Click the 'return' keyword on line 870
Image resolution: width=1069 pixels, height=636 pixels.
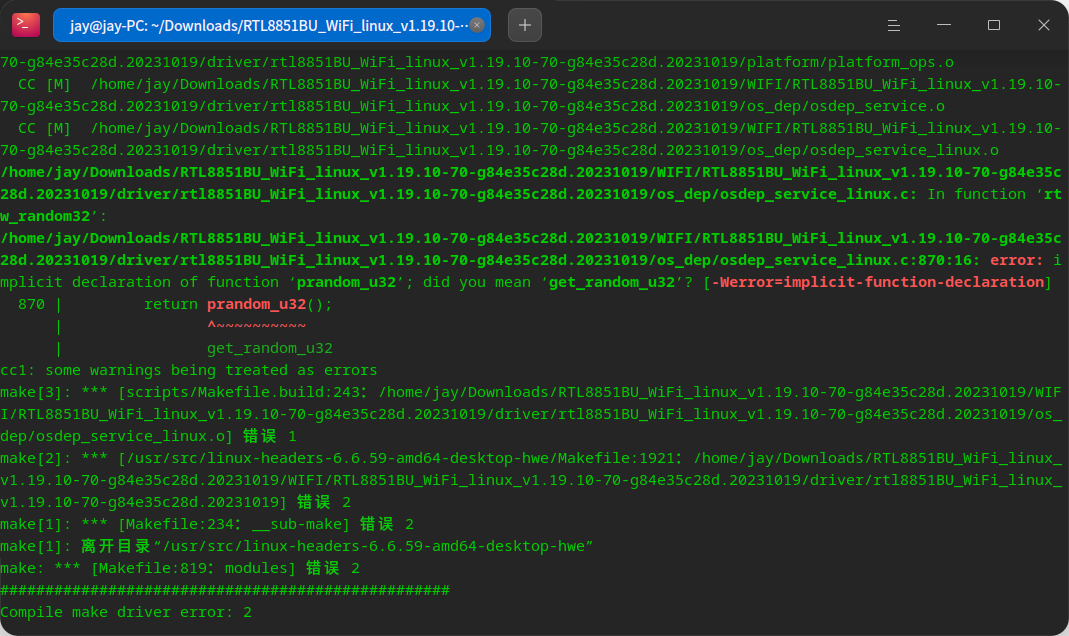point(171,304)
